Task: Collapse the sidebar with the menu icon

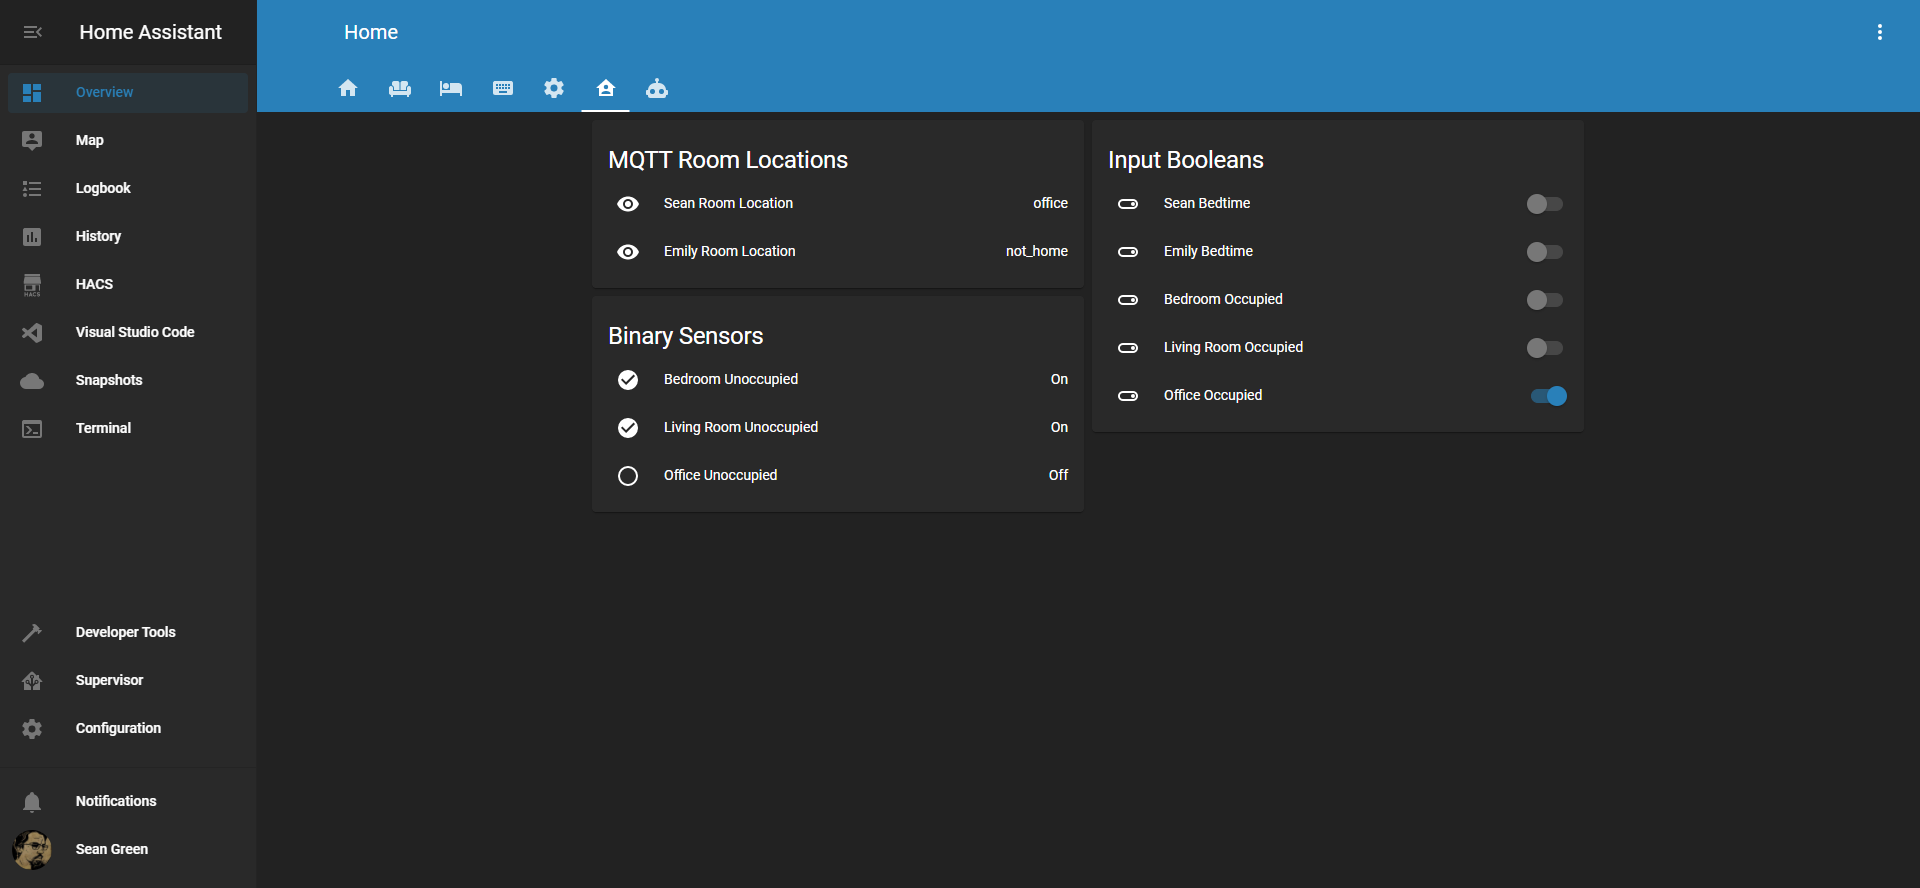Action: coord(32,32)
